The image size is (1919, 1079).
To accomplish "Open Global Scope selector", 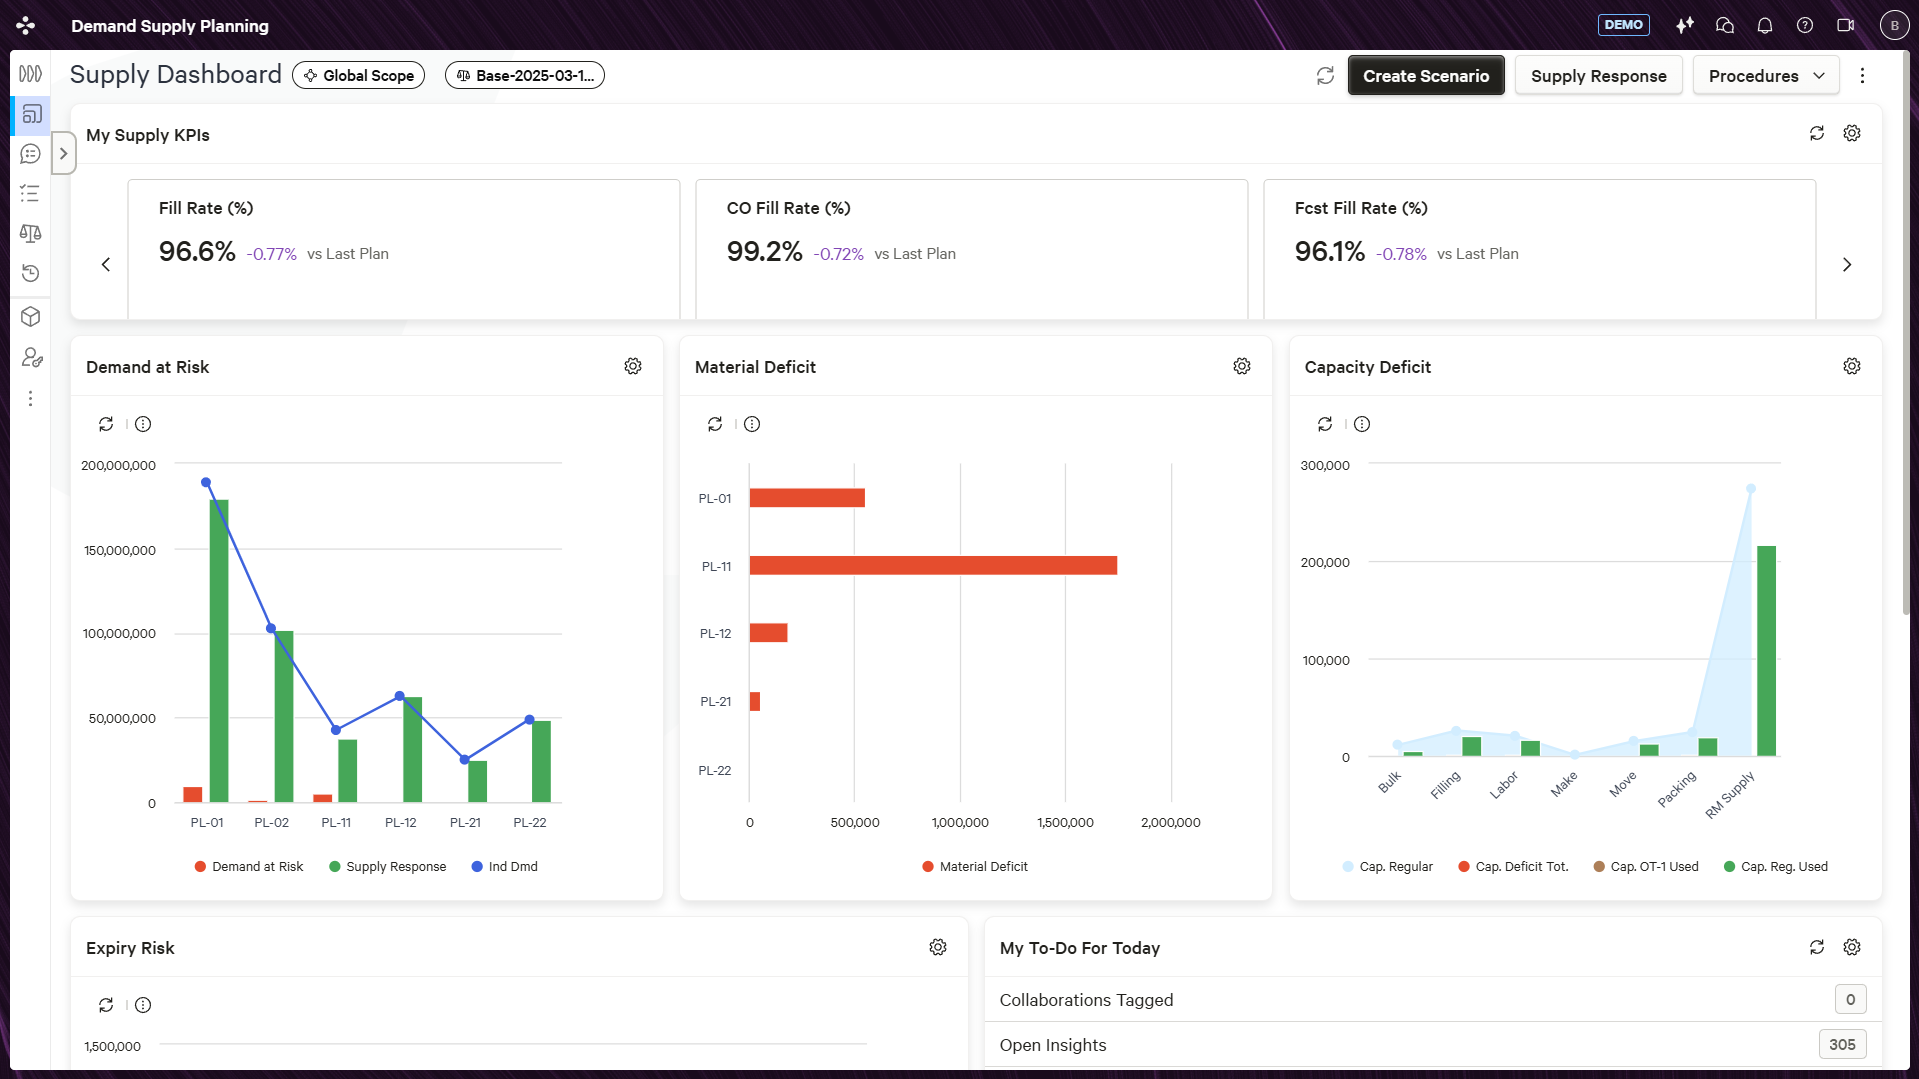I will tap(359, 76).
